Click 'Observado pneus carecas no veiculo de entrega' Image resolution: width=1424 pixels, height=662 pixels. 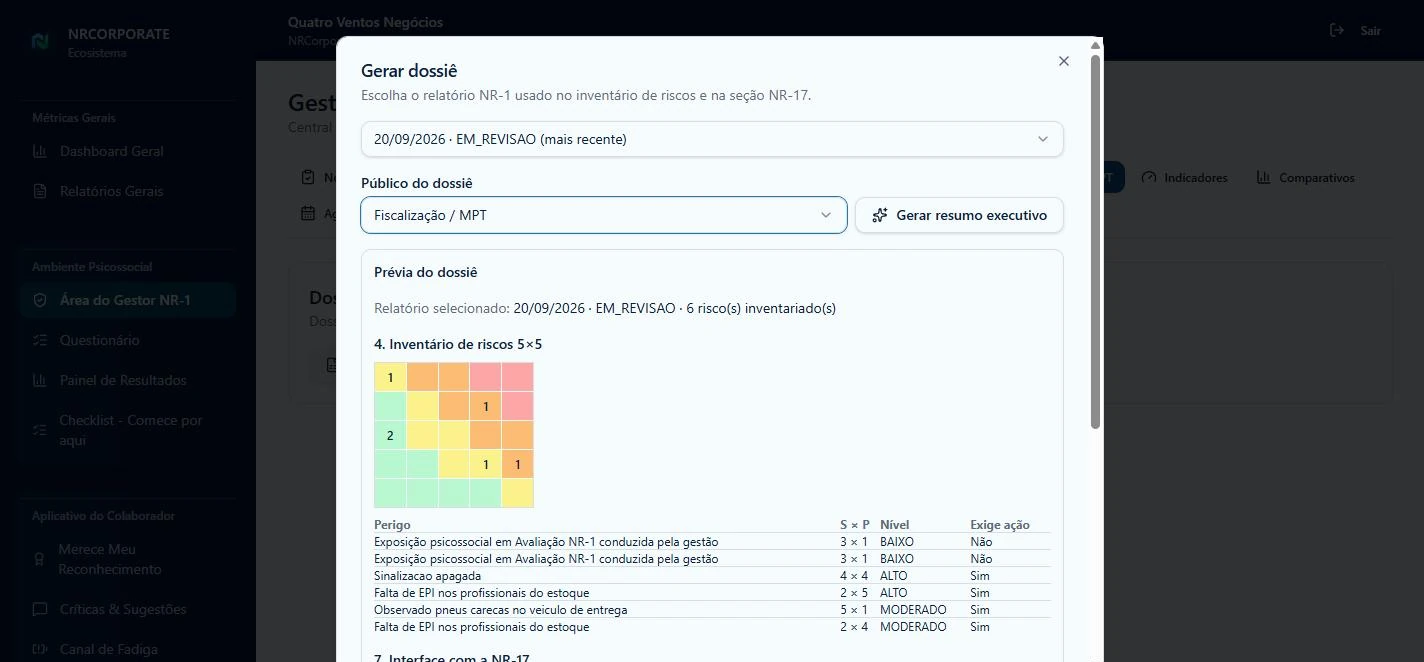(x=501, y=610)
